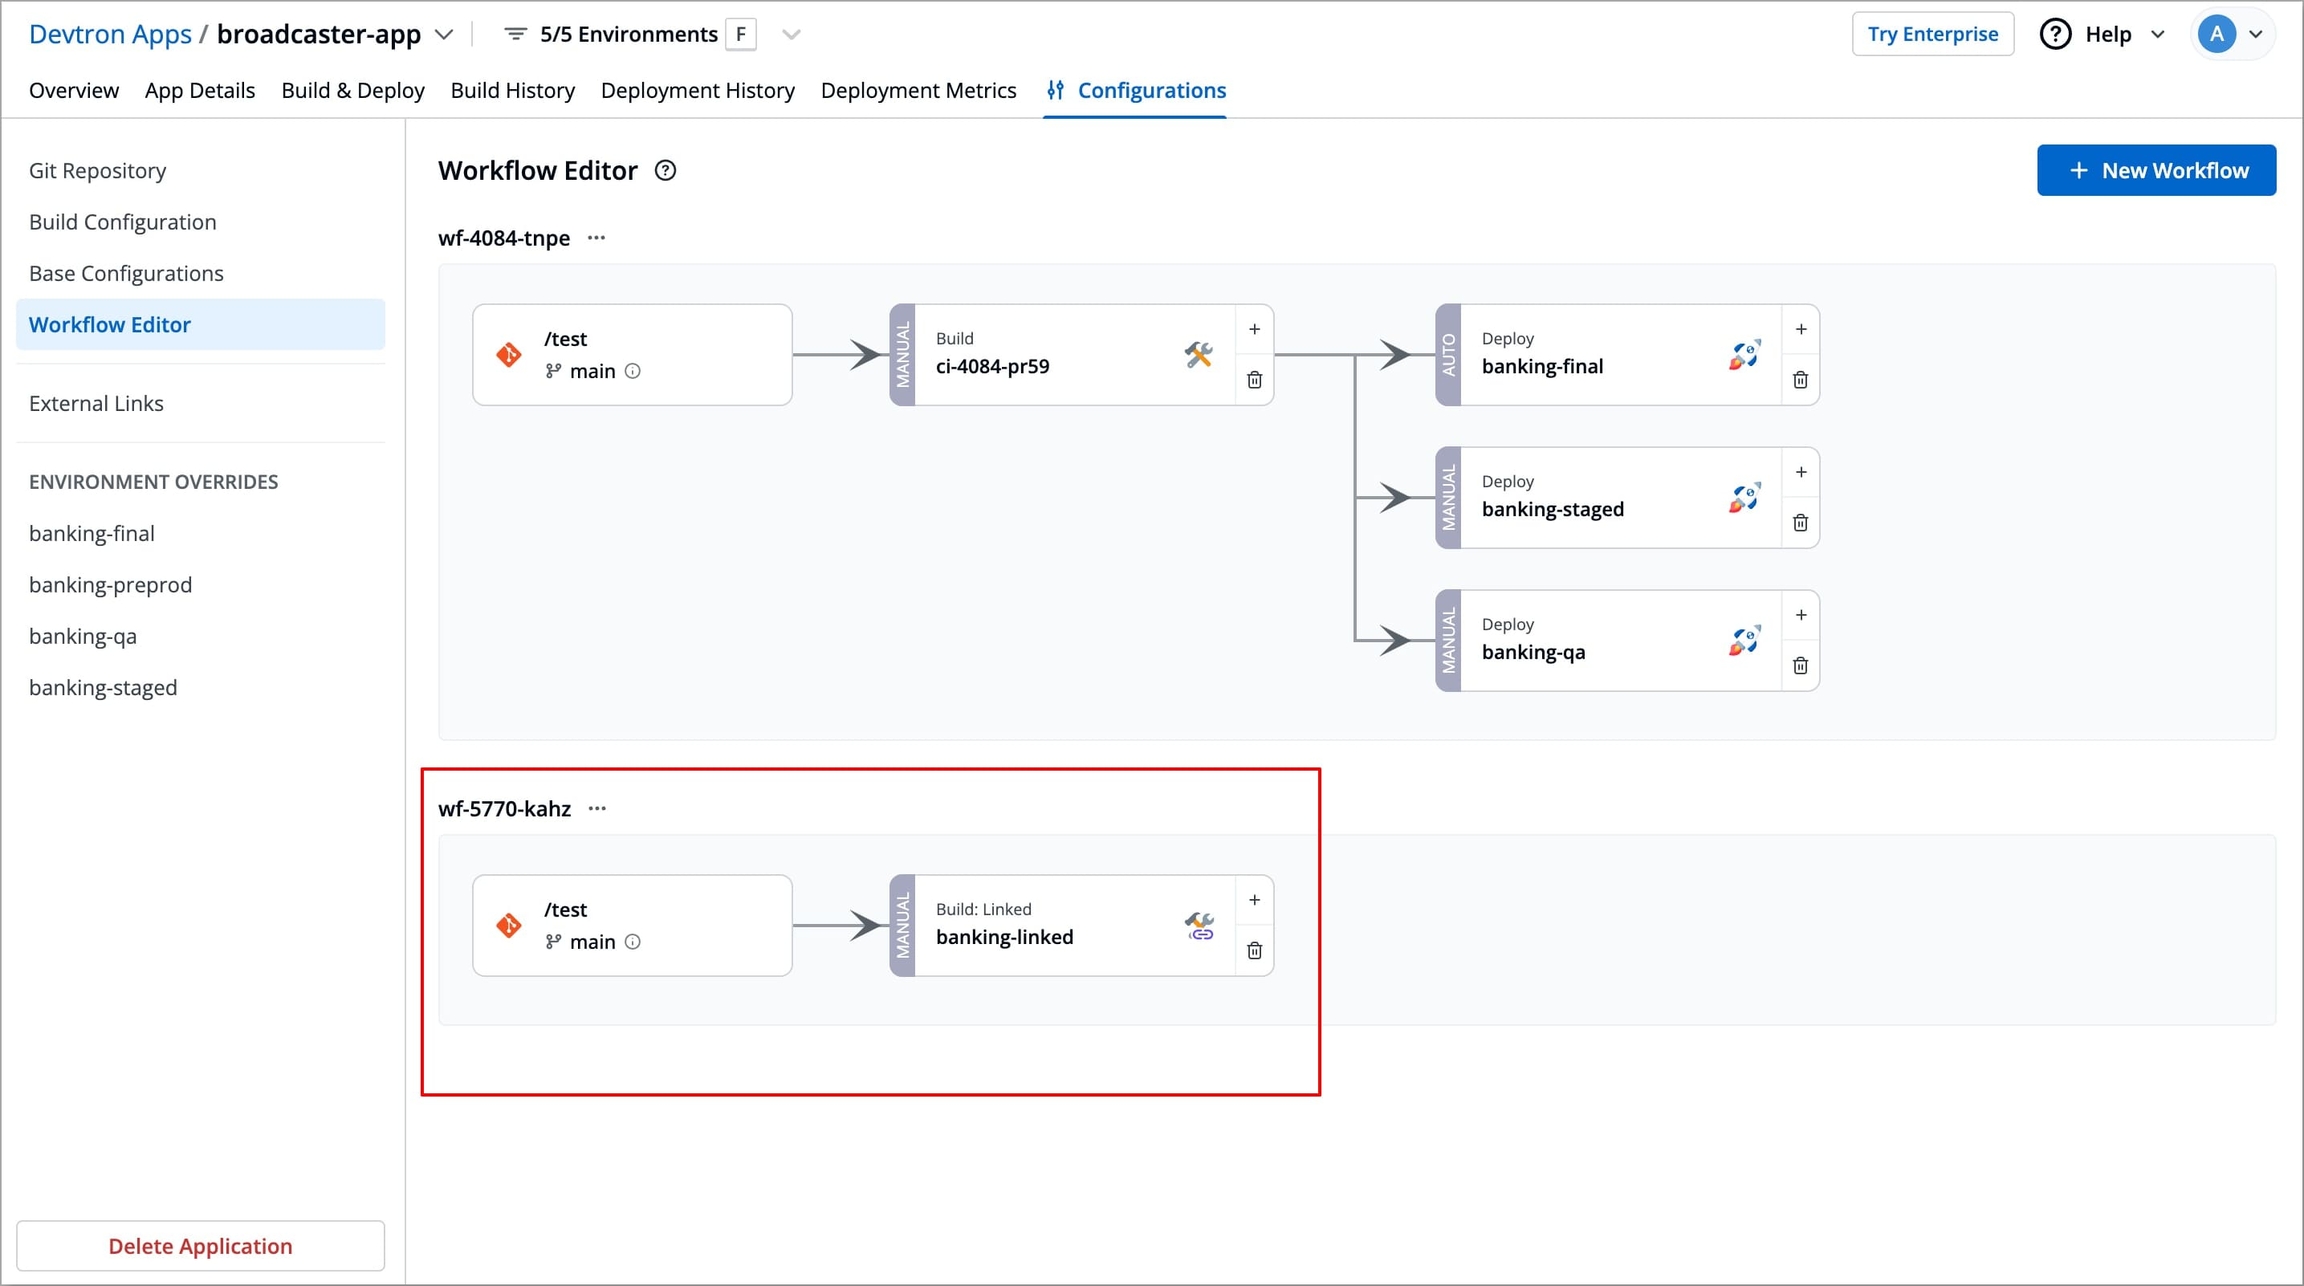Click the Delete Application button
This screenshot has width=2304, height=1286.
(200, 1246)
